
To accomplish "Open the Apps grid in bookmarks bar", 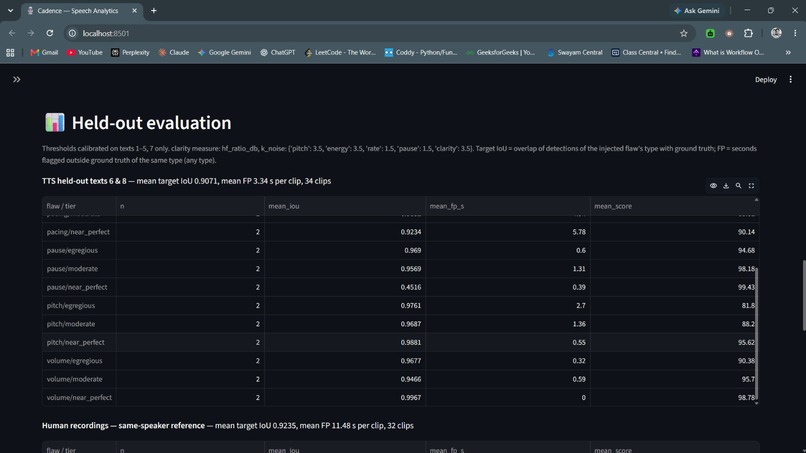I will pyautogui.click(x=10, y=52).
